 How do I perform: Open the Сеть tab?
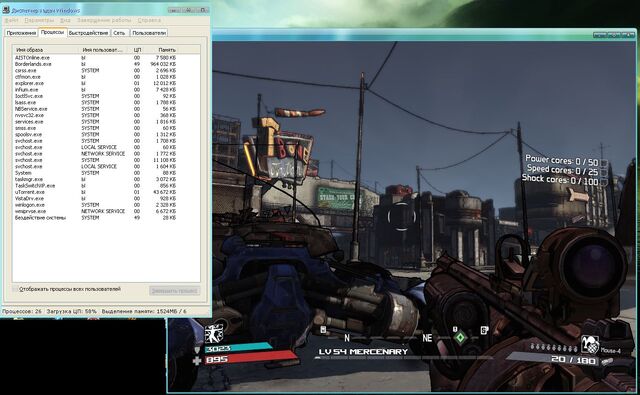coord(119,33)
